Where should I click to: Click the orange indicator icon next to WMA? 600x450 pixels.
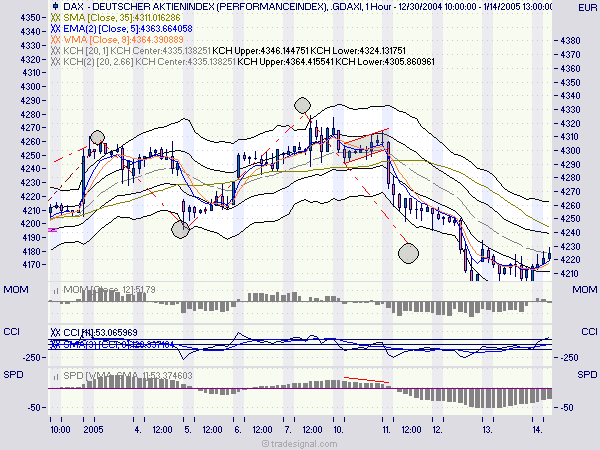pos(55,39)
